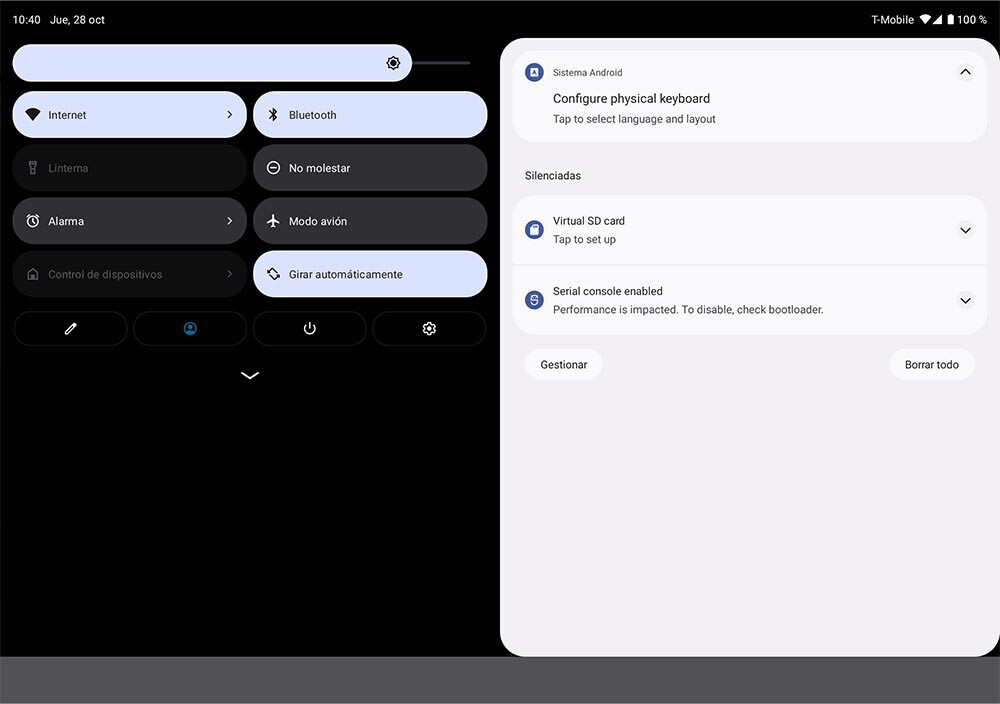Image resolution: width=1000 pixels, height=704 pixels.
Task: Click the Bluetooth symbol icon
Action: coord(273,115)
